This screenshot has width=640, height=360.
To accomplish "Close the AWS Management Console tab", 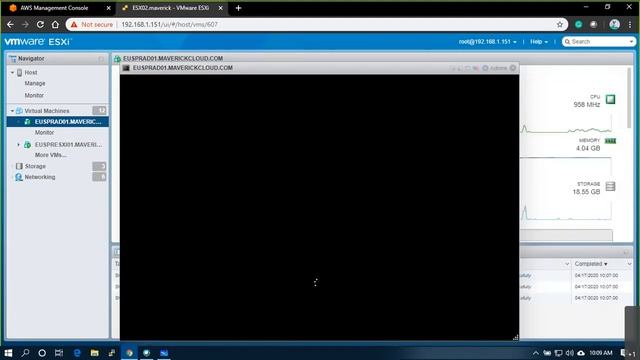I will 109,8.
